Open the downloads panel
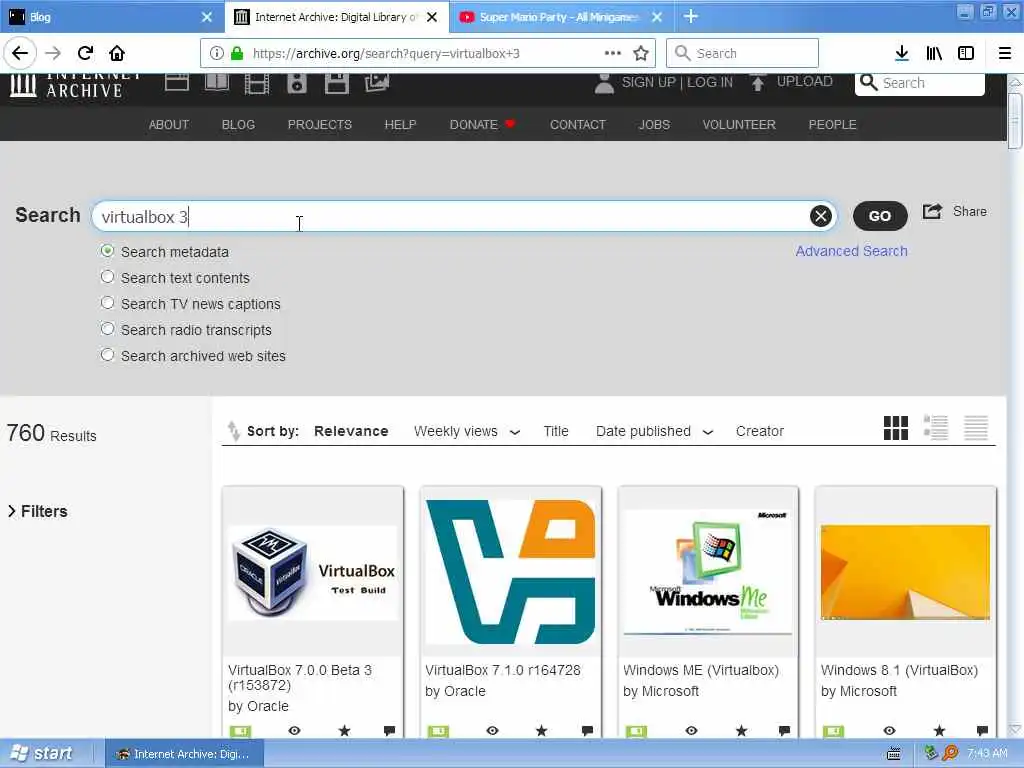Viewport: 1024px width, 768px height. [x=902, y=53]
